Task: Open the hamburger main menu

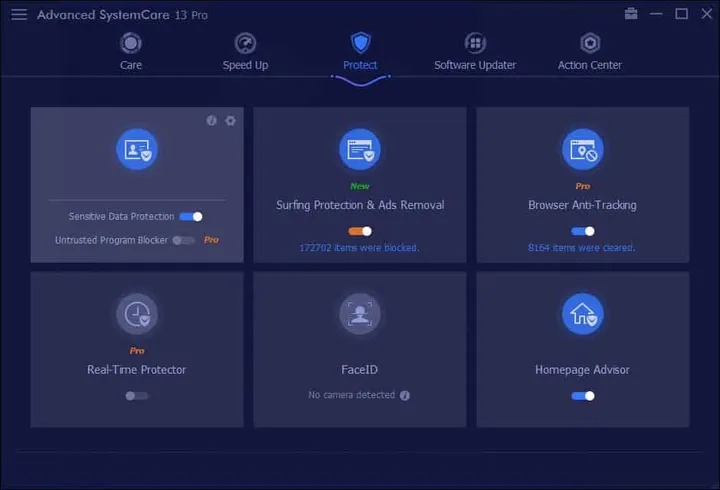Action: pos(19,14)
